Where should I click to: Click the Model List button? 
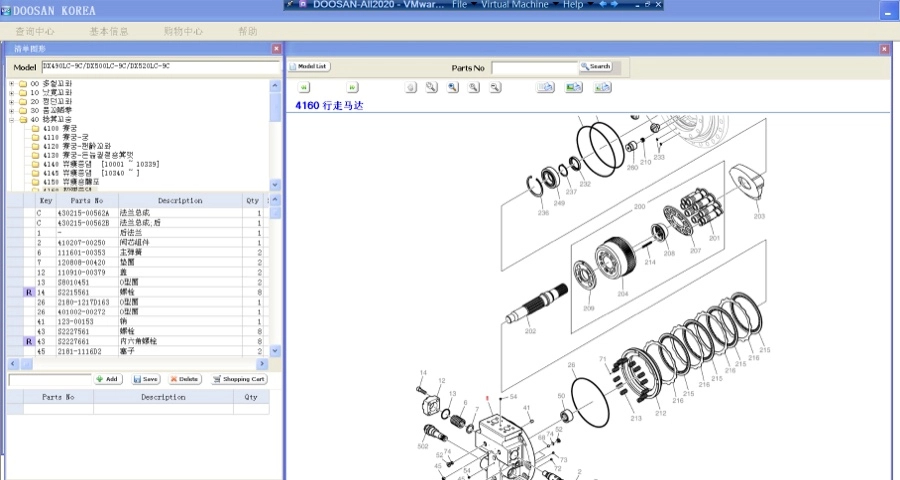point(309,67)
